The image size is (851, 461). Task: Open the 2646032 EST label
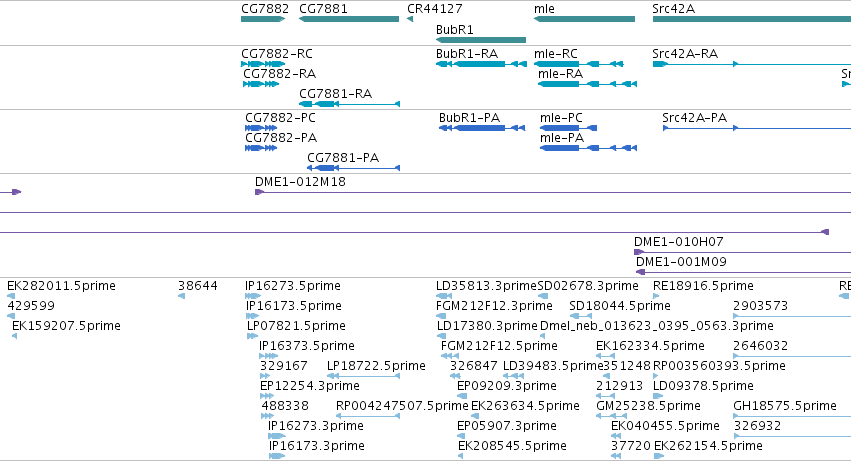[760, 346]
